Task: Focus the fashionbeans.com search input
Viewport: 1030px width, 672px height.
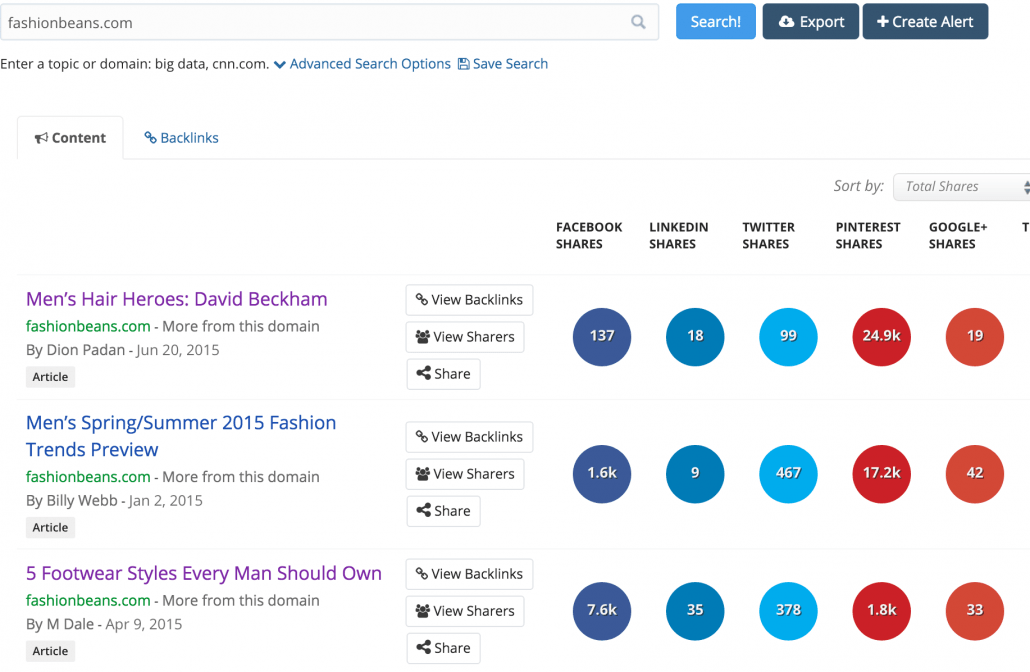Action: [x=328, y=22]
